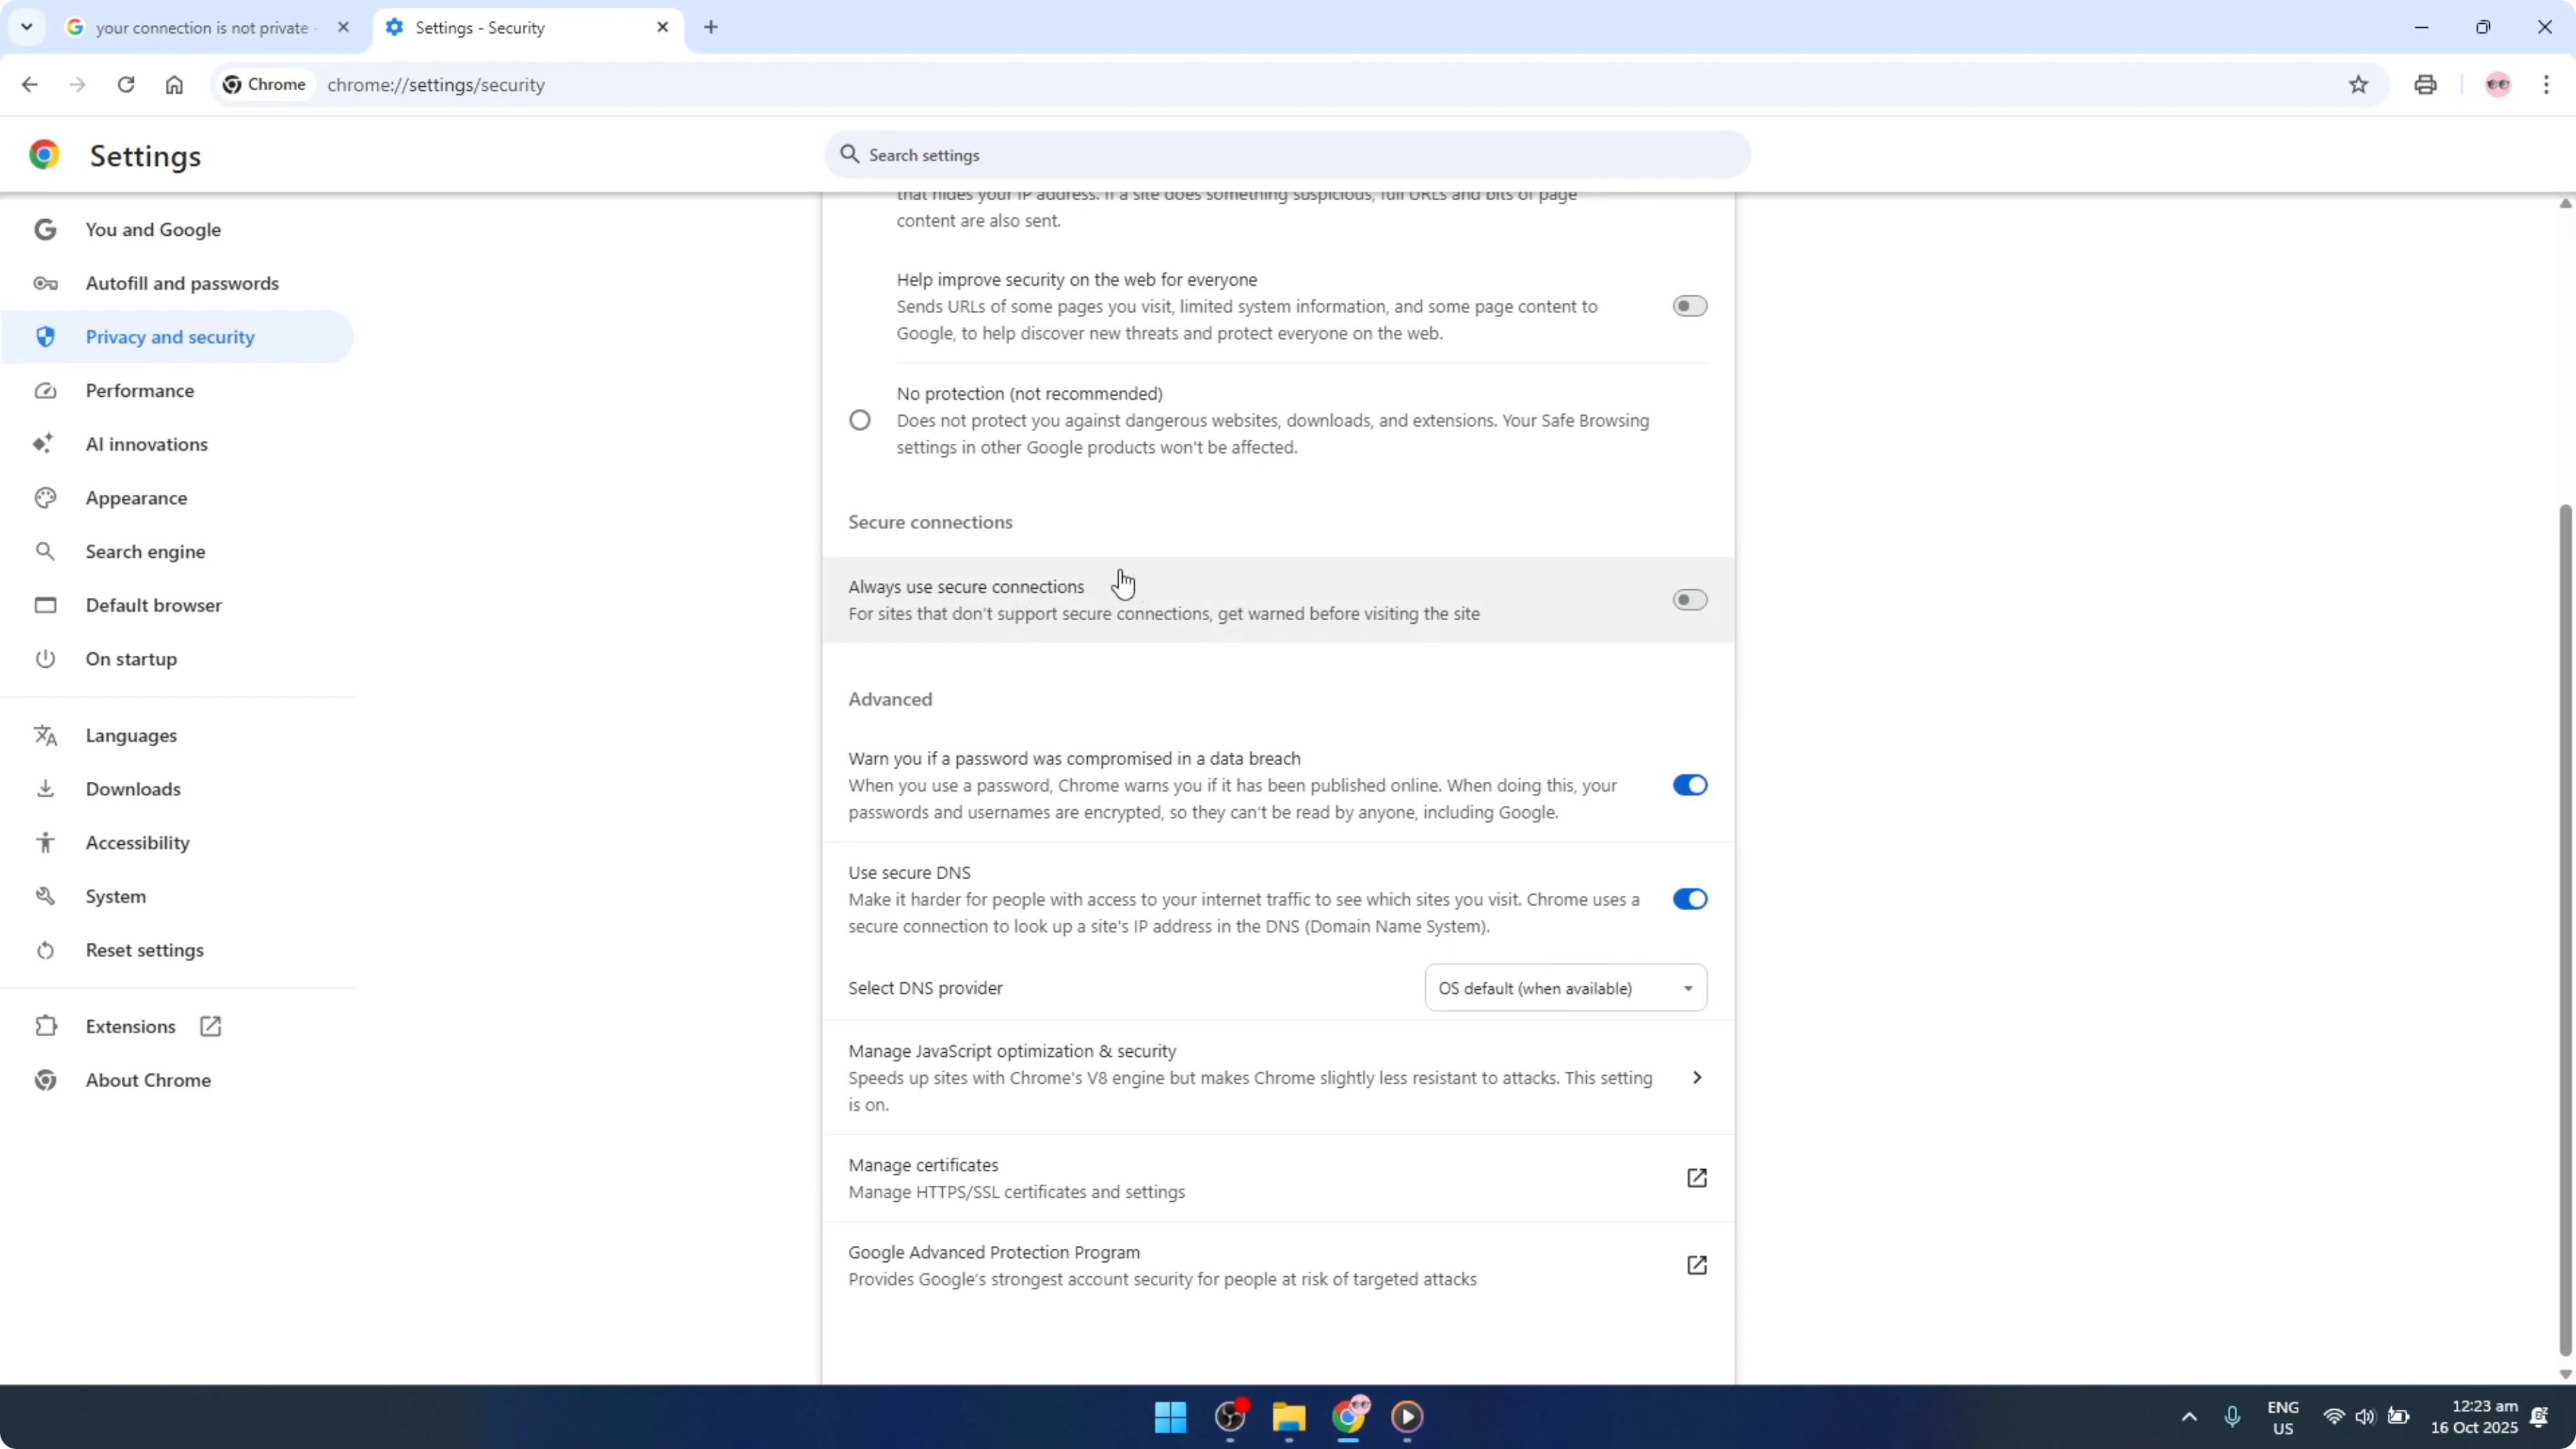Toggle Always use secure connections

pos(1690,599)
